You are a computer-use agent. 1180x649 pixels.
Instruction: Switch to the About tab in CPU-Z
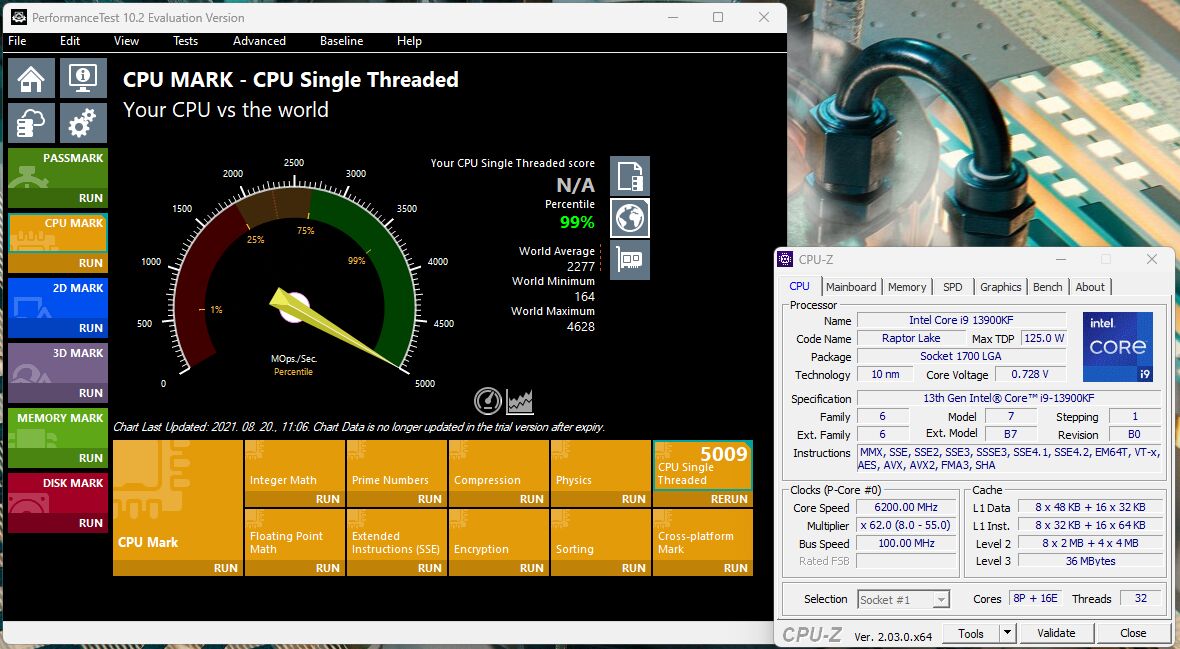1090,287
